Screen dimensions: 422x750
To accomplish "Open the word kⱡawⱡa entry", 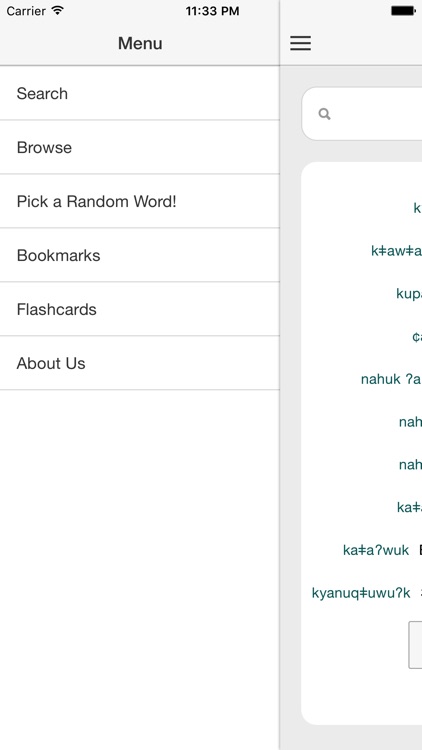I will point(396,251).
